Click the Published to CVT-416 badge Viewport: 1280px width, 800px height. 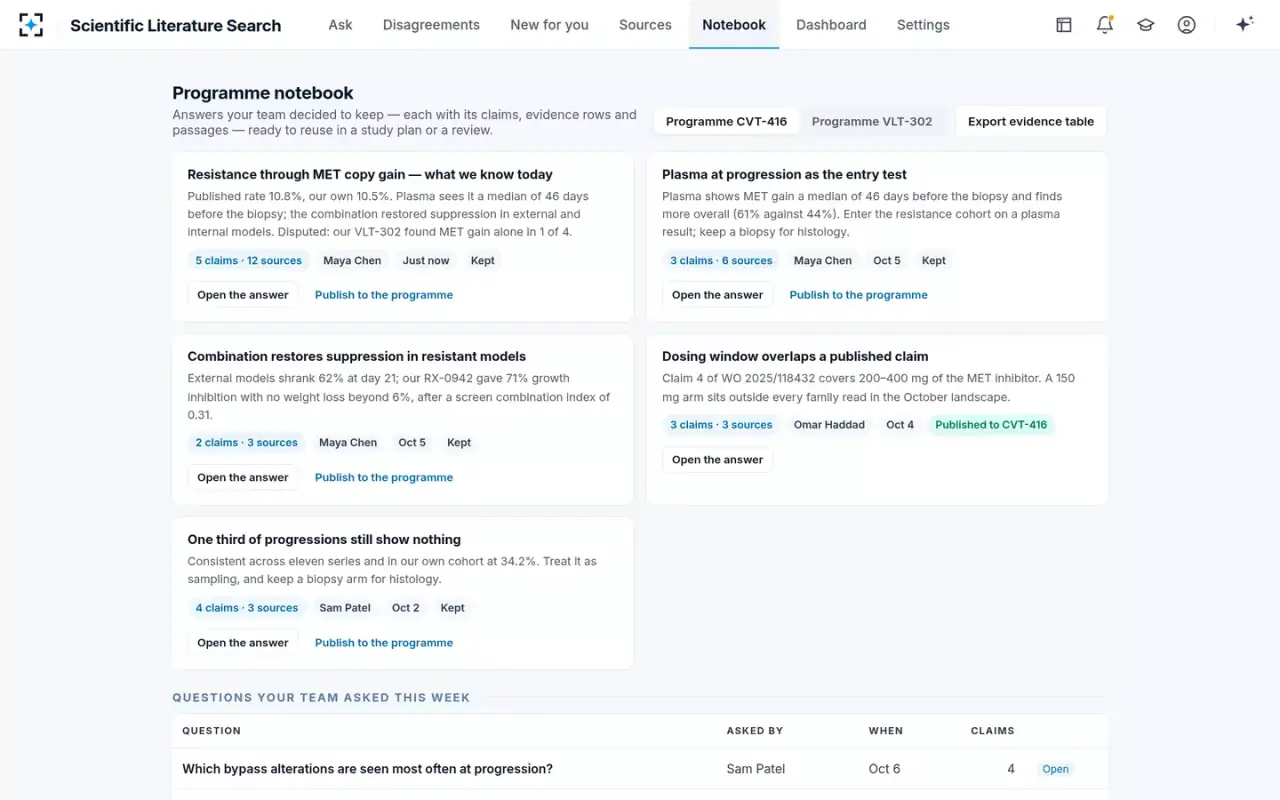[x=991, y=425]
